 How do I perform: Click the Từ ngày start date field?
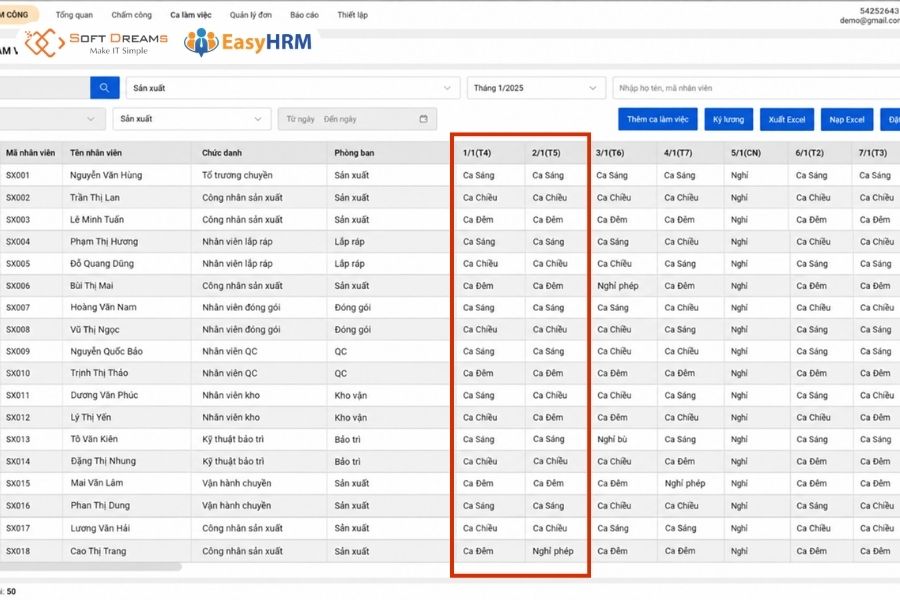pos(301,119)
